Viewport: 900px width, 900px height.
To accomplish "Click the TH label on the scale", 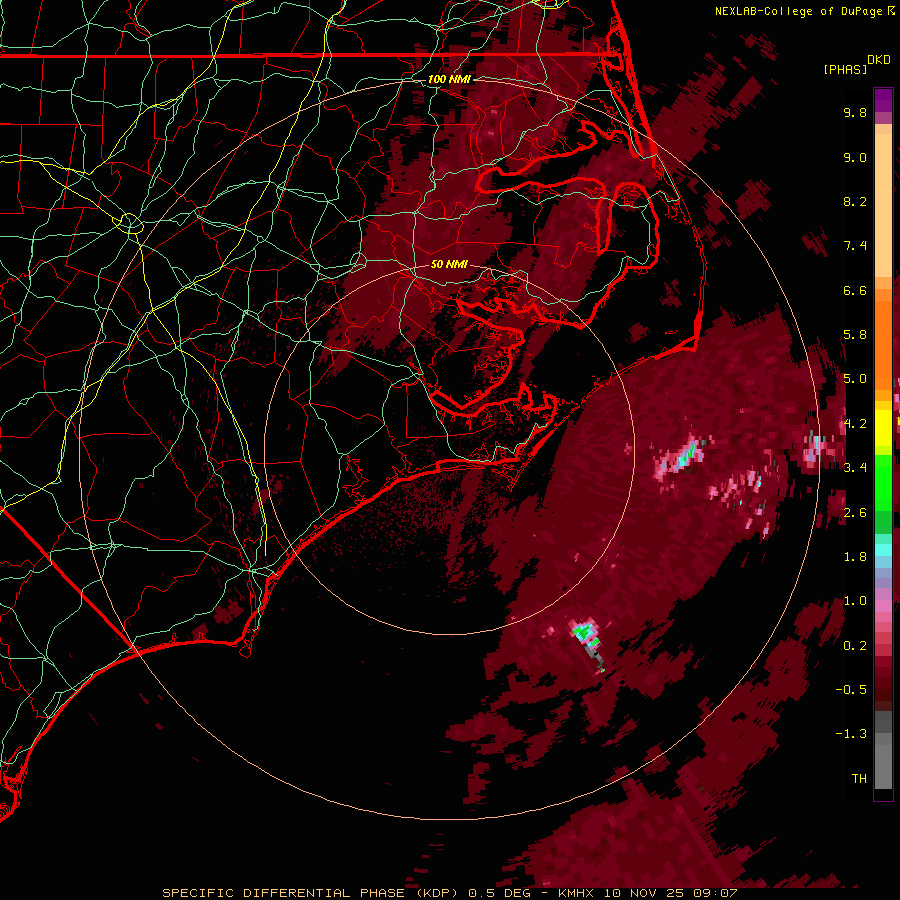I will click(x=859, y=779).
